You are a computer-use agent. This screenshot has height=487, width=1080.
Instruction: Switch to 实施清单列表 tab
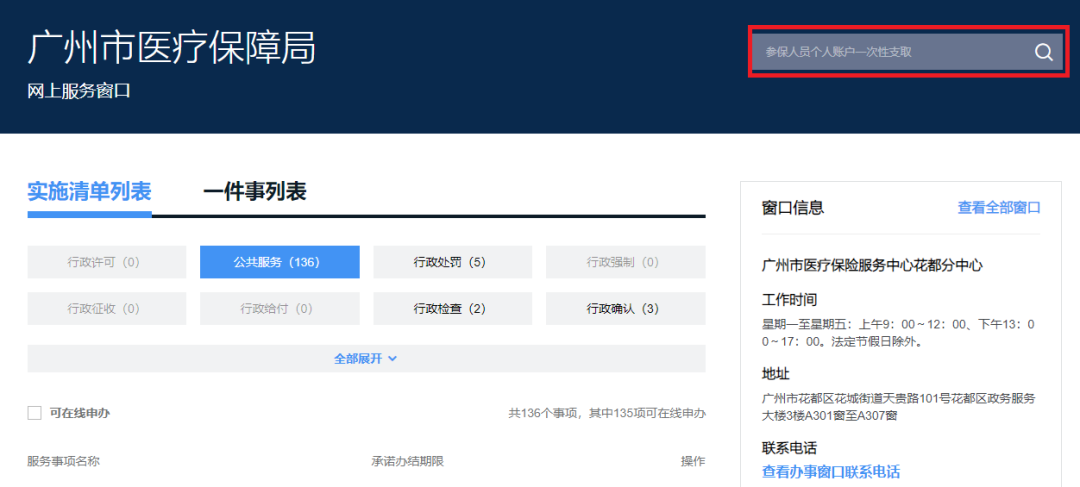tap(89, 192)
